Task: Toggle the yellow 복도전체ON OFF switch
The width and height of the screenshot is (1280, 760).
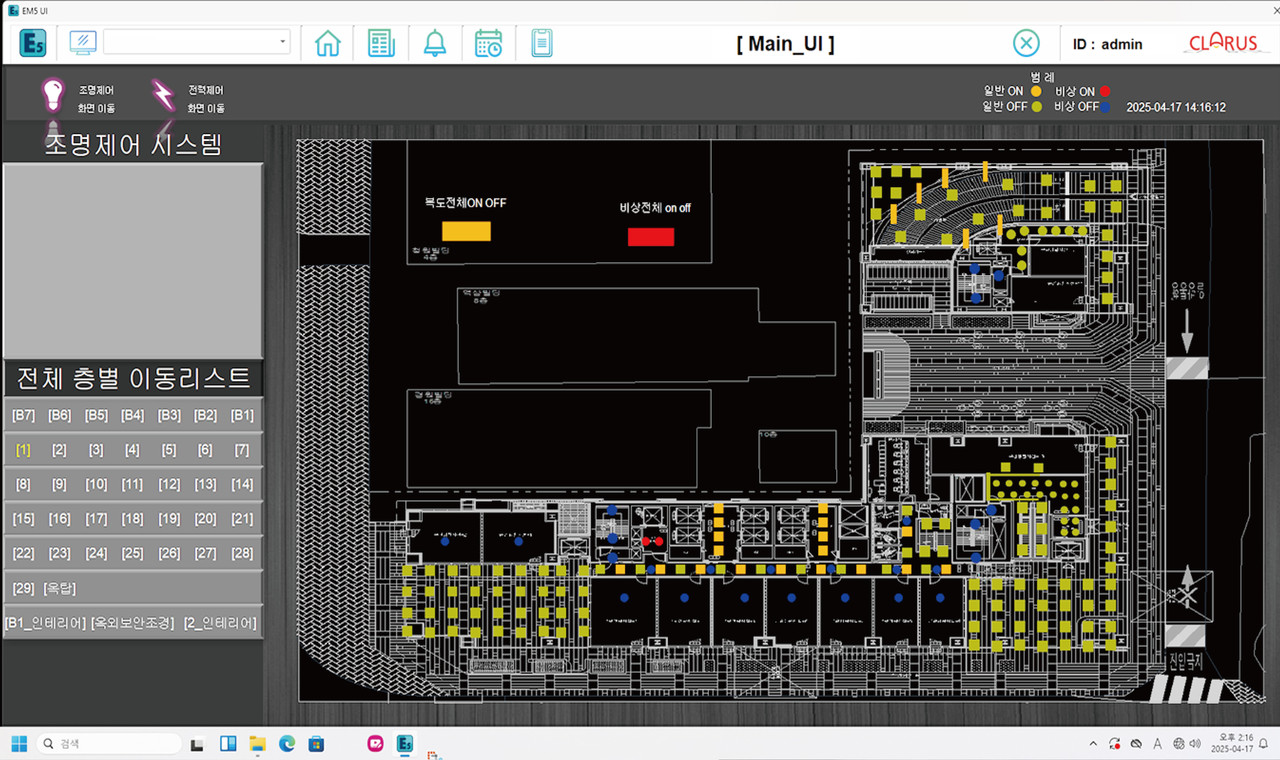Action: [x=466, y=231]
